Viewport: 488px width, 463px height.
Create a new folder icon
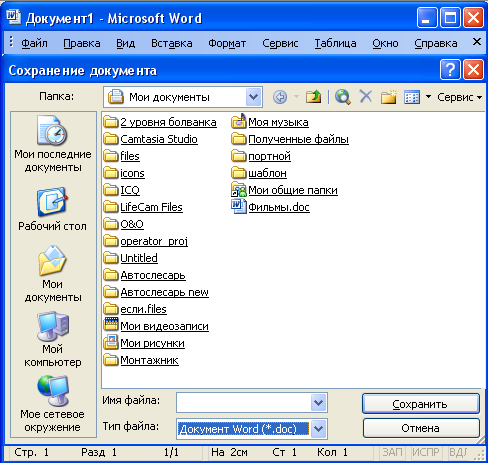(x=389, y=97)
